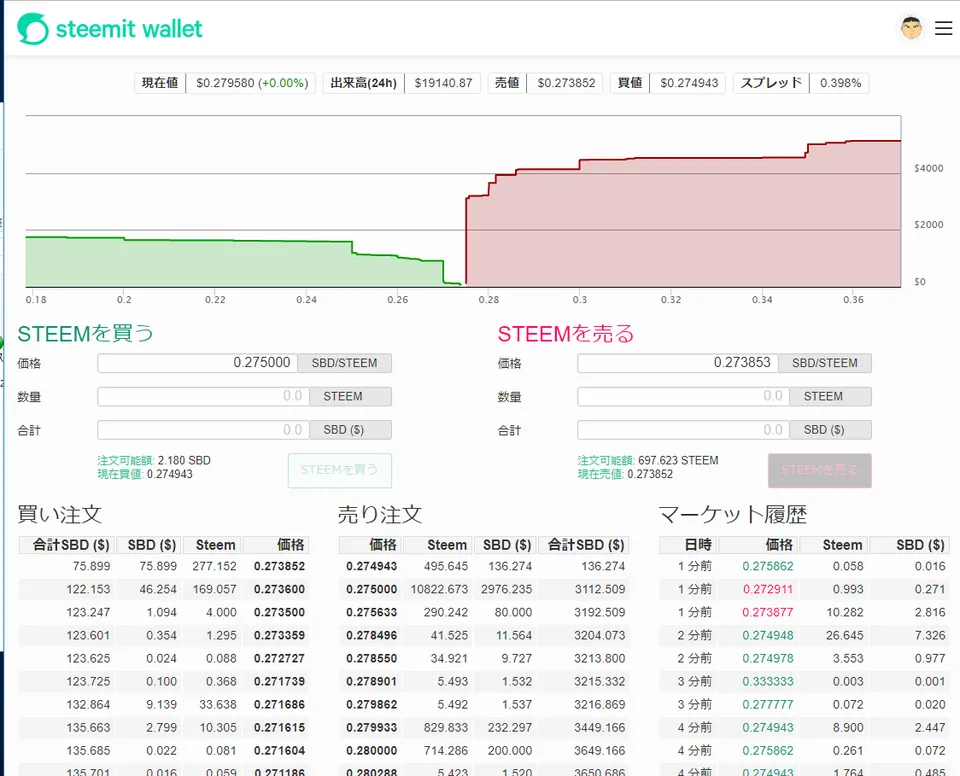Click market history price 0.273877

tap(768, 612)
